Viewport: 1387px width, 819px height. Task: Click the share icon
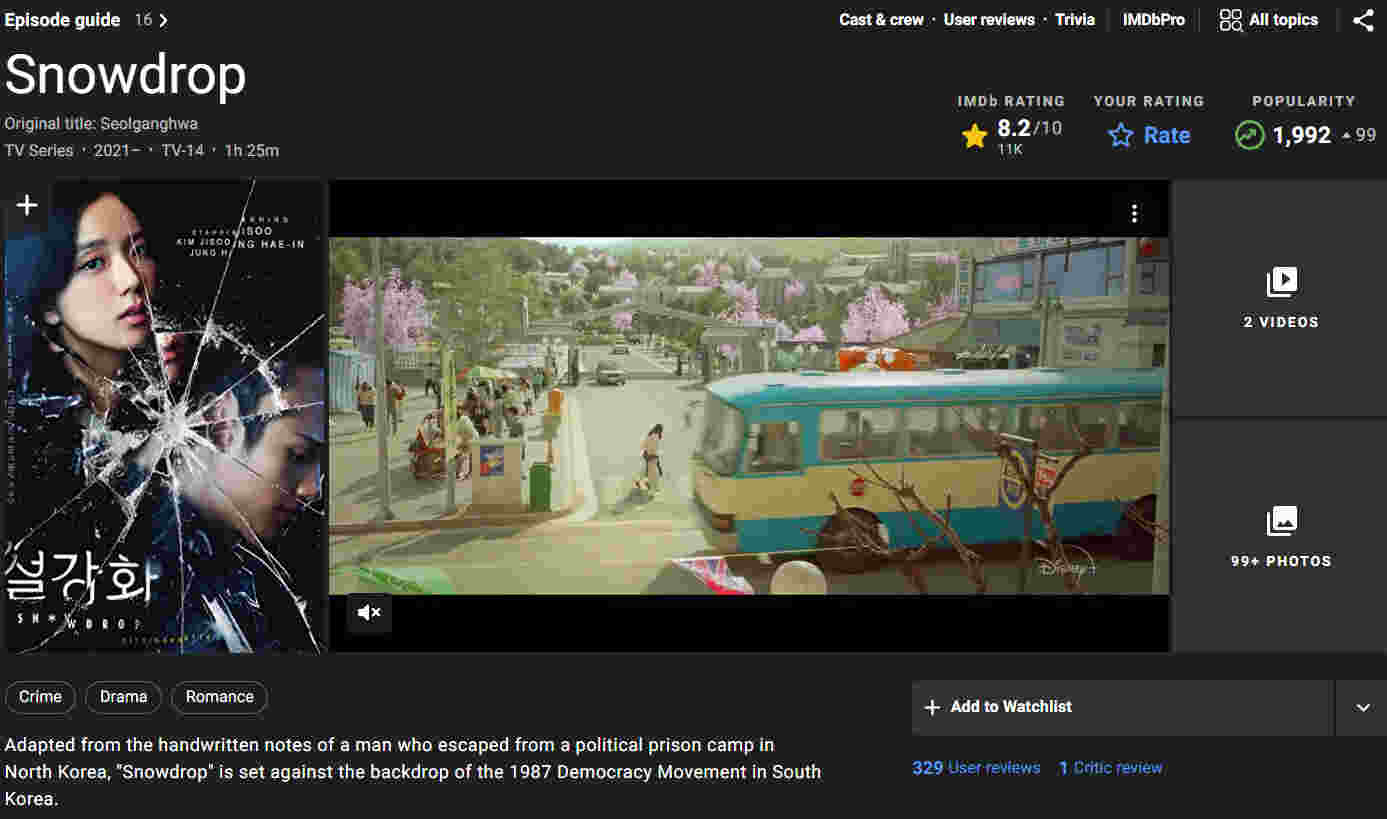pos(1364,20)
